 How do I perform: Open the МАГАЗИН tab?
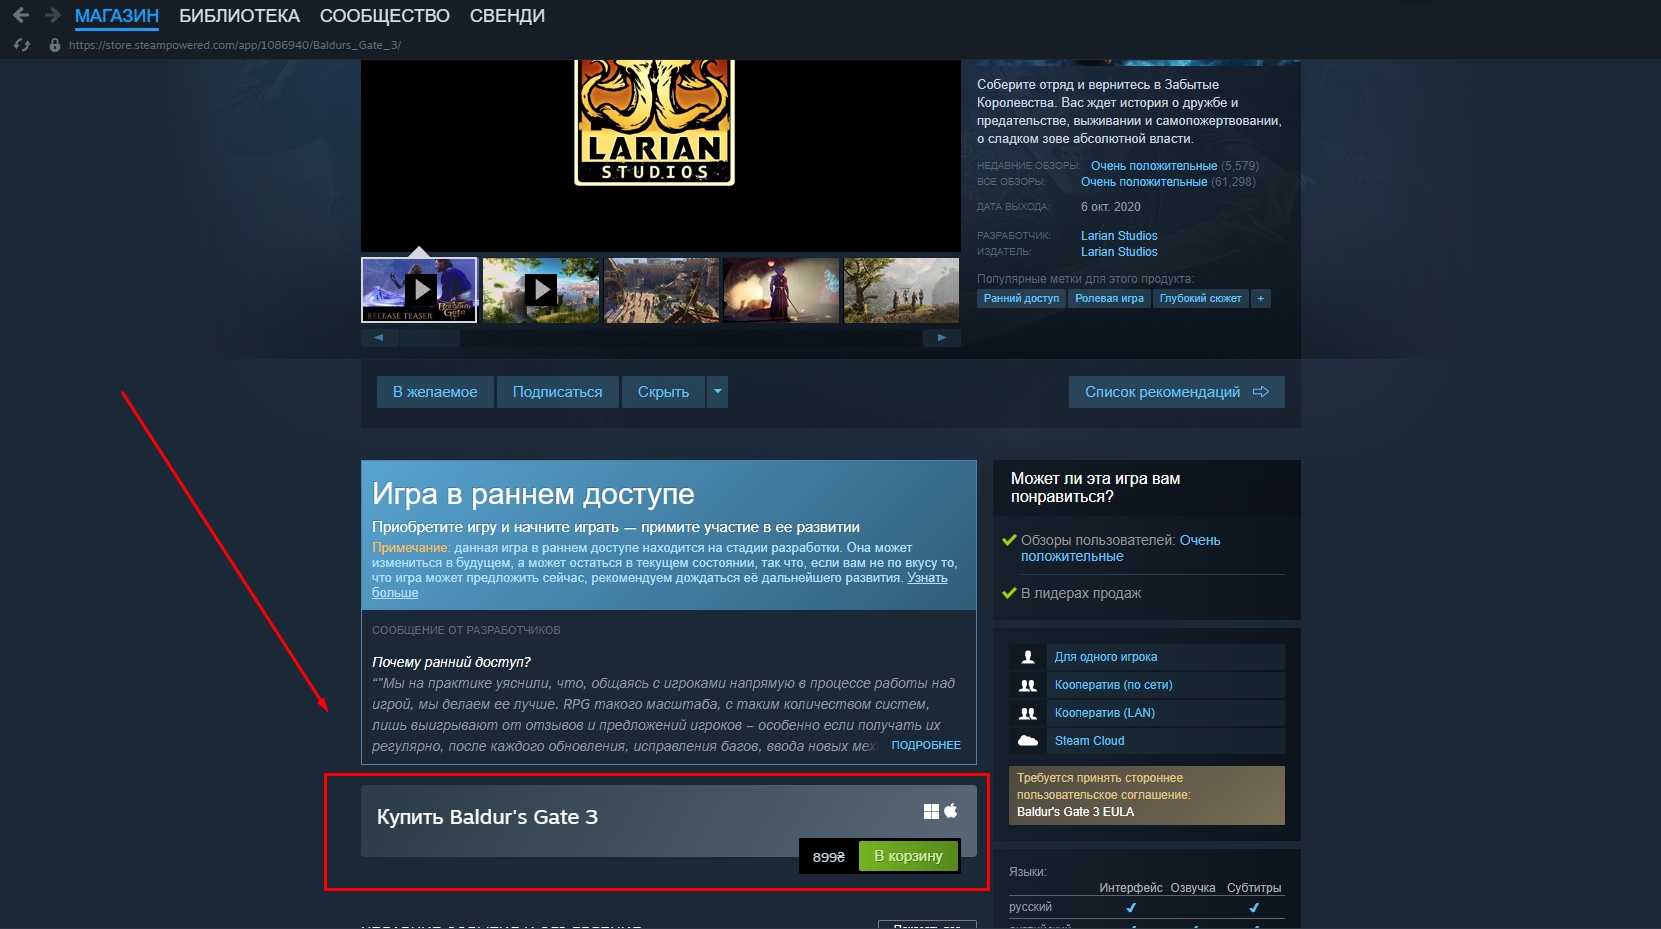click(x=117, y=16)
